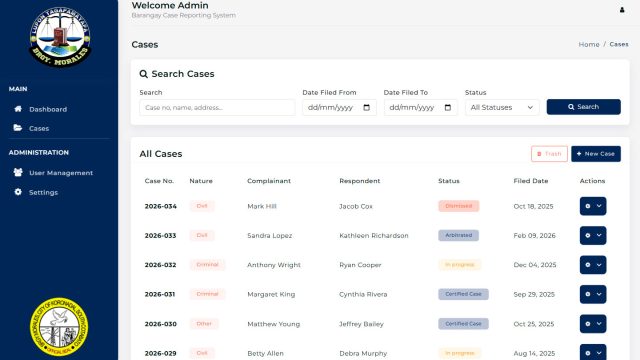
Task: Expand actions chevron for case 2026-034
Action: (599, 206)
